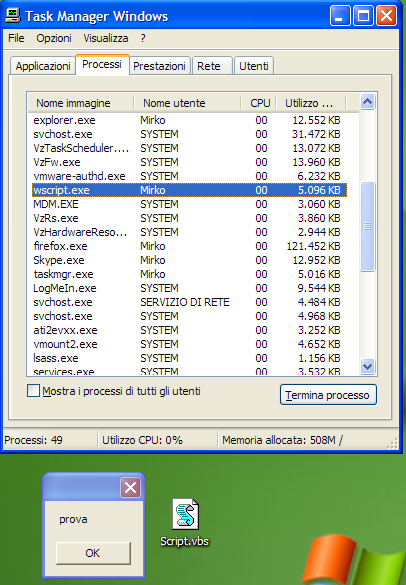Sort by CPU column header

click(x=259, y=103)
